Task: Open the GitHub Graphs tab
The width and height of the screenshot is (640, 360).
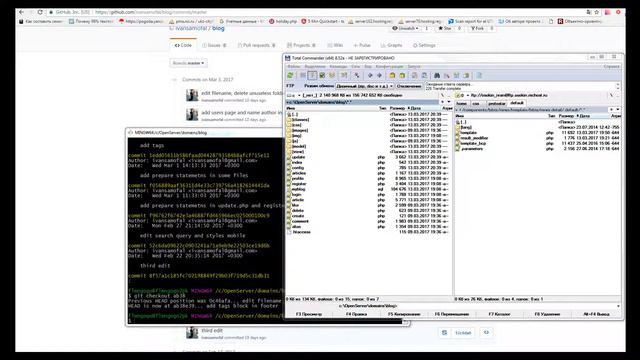Action: [391, 45]
